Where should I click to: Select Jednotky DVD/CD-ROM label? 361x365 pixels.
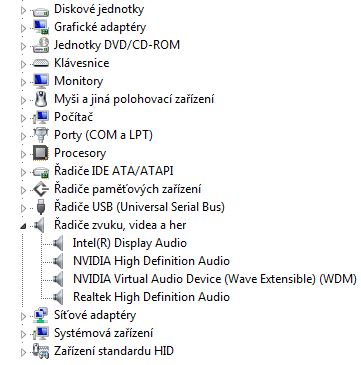coord(117,45)
